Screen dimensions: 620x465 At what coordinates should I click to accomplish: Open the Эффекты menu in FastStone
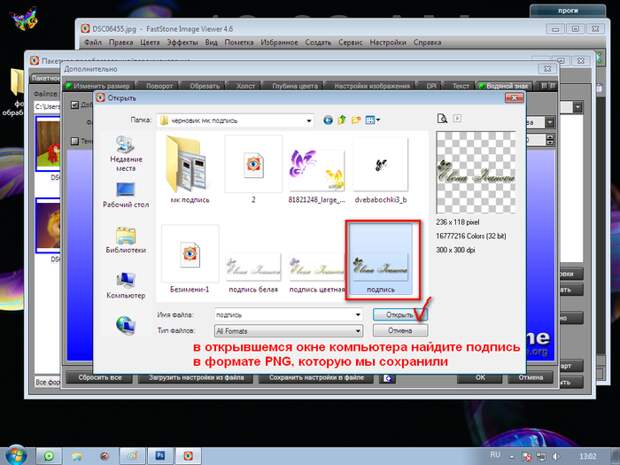click(x=182, y=42)
